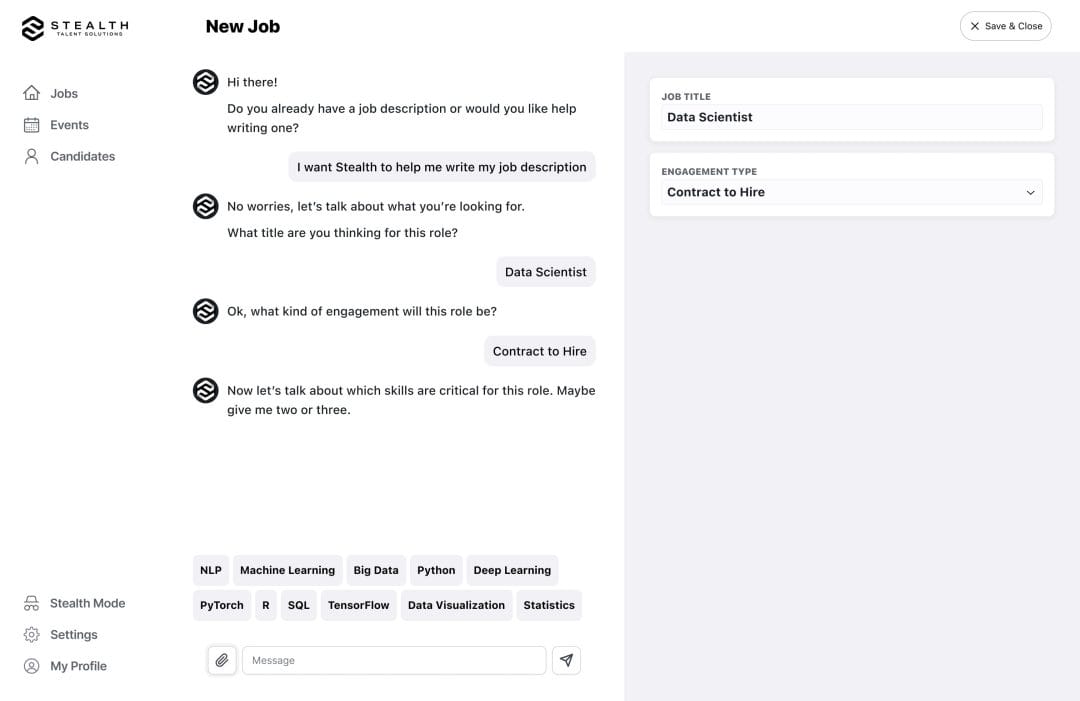The height and width of the screenshot is (701, 1080).
Task: Navigate to the Jobs section
Action: pos(64,93)
